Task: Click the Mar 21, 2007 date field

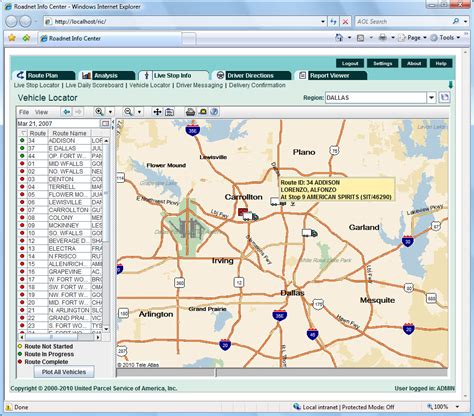Action: (59, 124)
